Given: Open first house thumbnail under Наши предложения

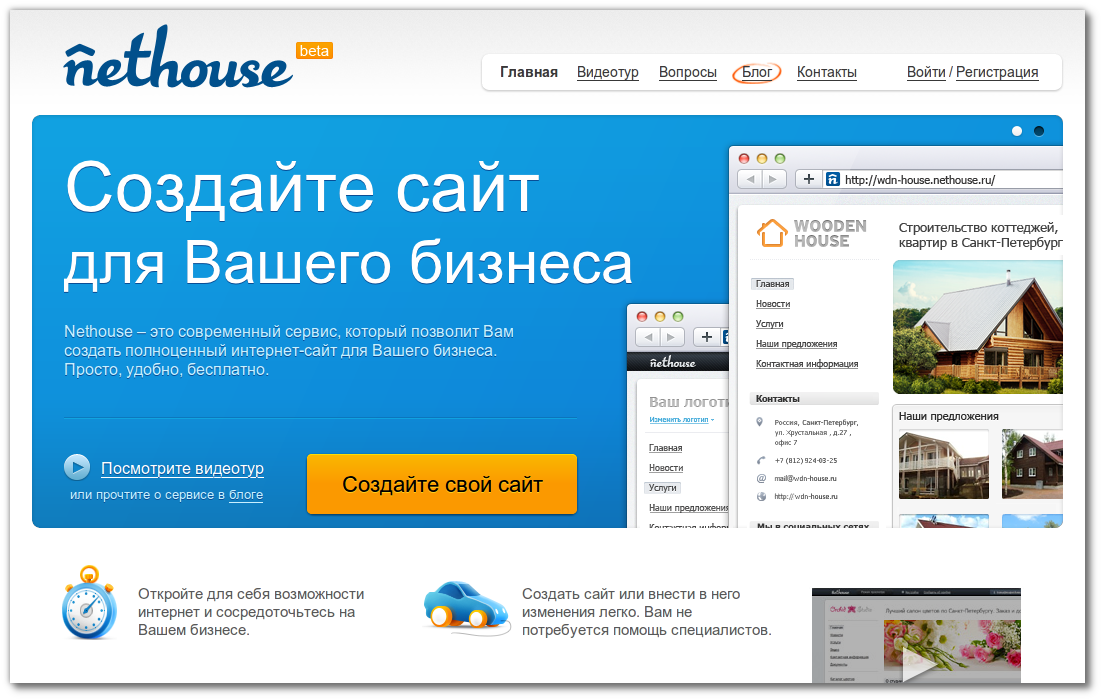Looking at the screenshot, I should coord(943,465).
